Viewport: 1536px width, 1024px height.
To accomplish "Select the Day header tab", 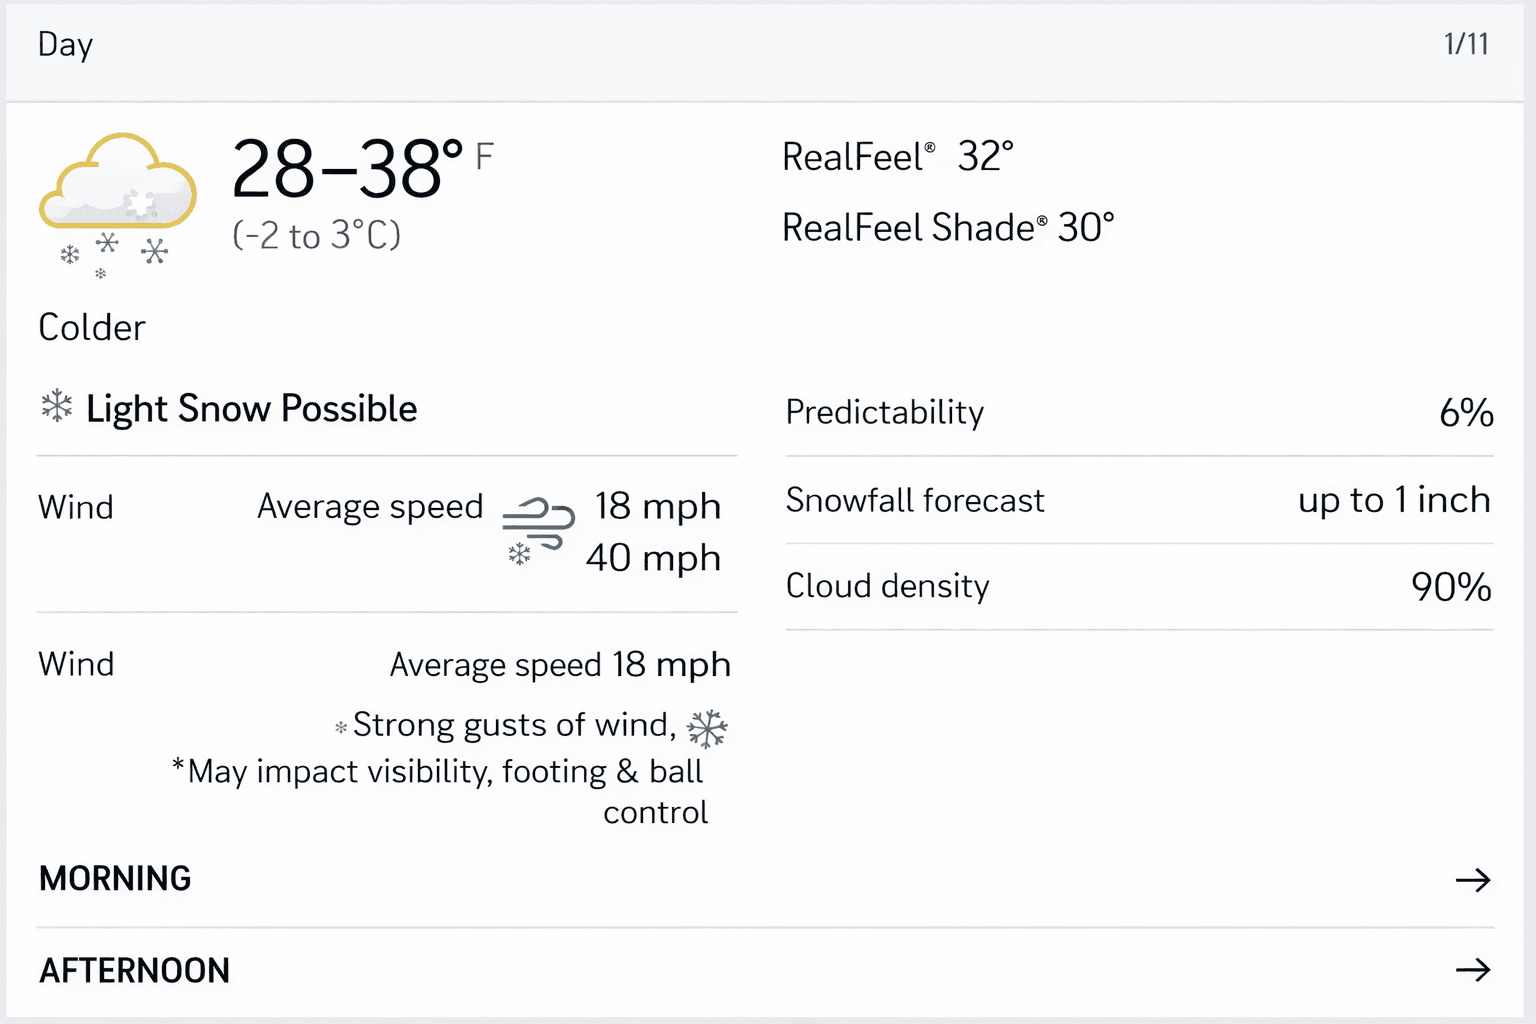I will pos(65,45).
